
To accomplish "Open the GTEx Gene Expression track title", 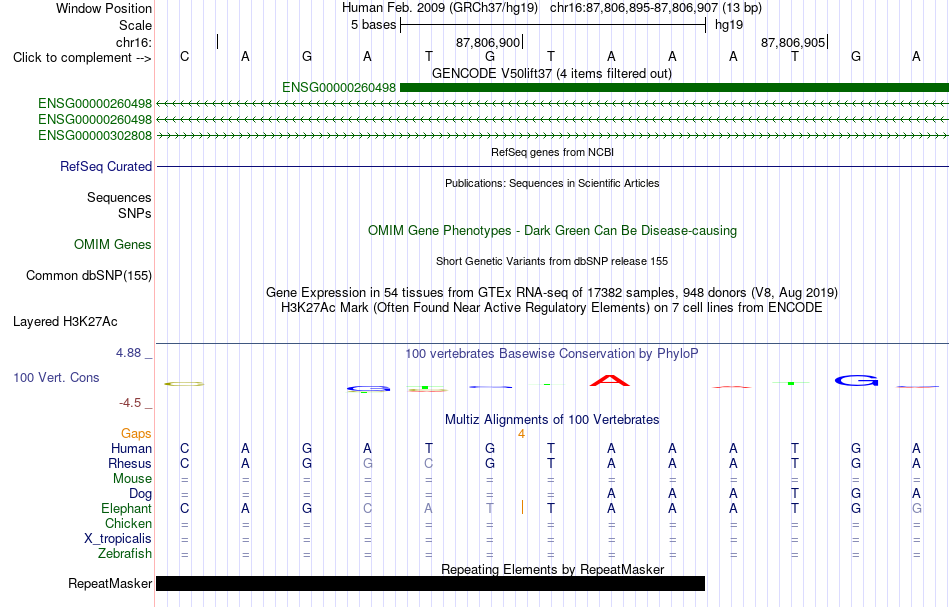I will point(552,293).
